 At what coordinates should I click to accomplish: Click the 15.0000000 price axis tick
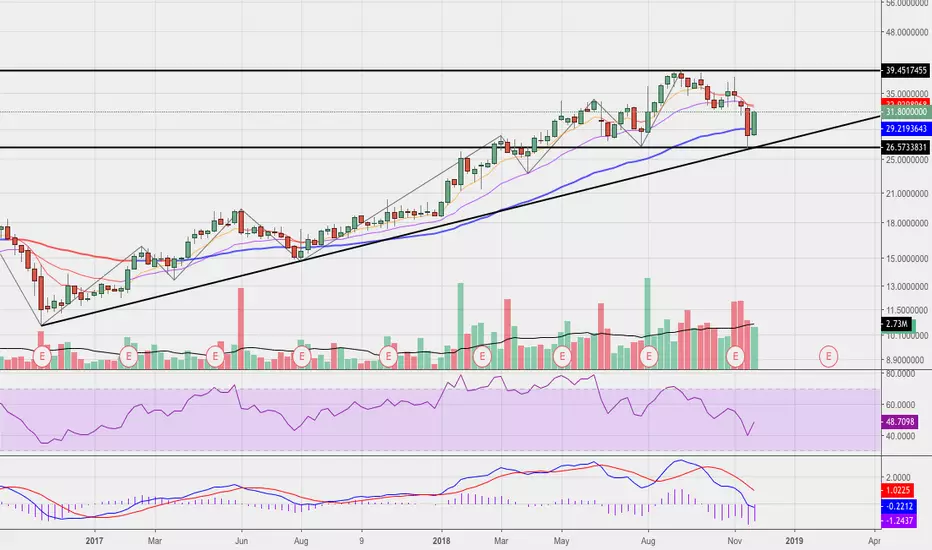[x=907, y=259]
